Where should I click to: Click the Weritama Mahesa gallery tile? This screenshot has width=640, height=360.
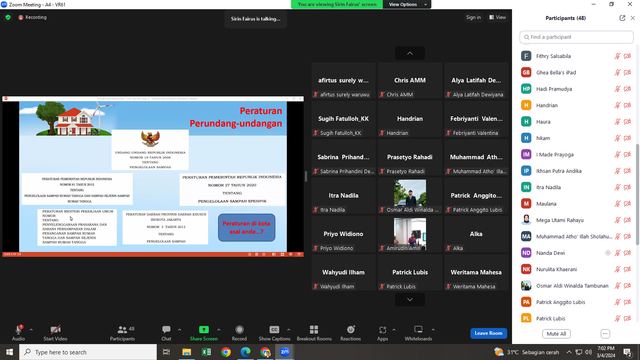point(476,272)
